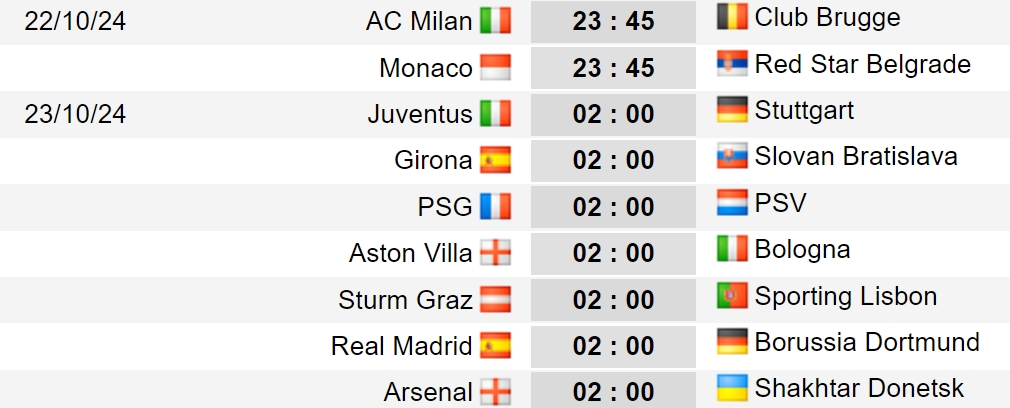Click the Serbian flag beside Red Star Belgrade
The width and height of the screenshot is (1010, 408).
click(732, 63)
